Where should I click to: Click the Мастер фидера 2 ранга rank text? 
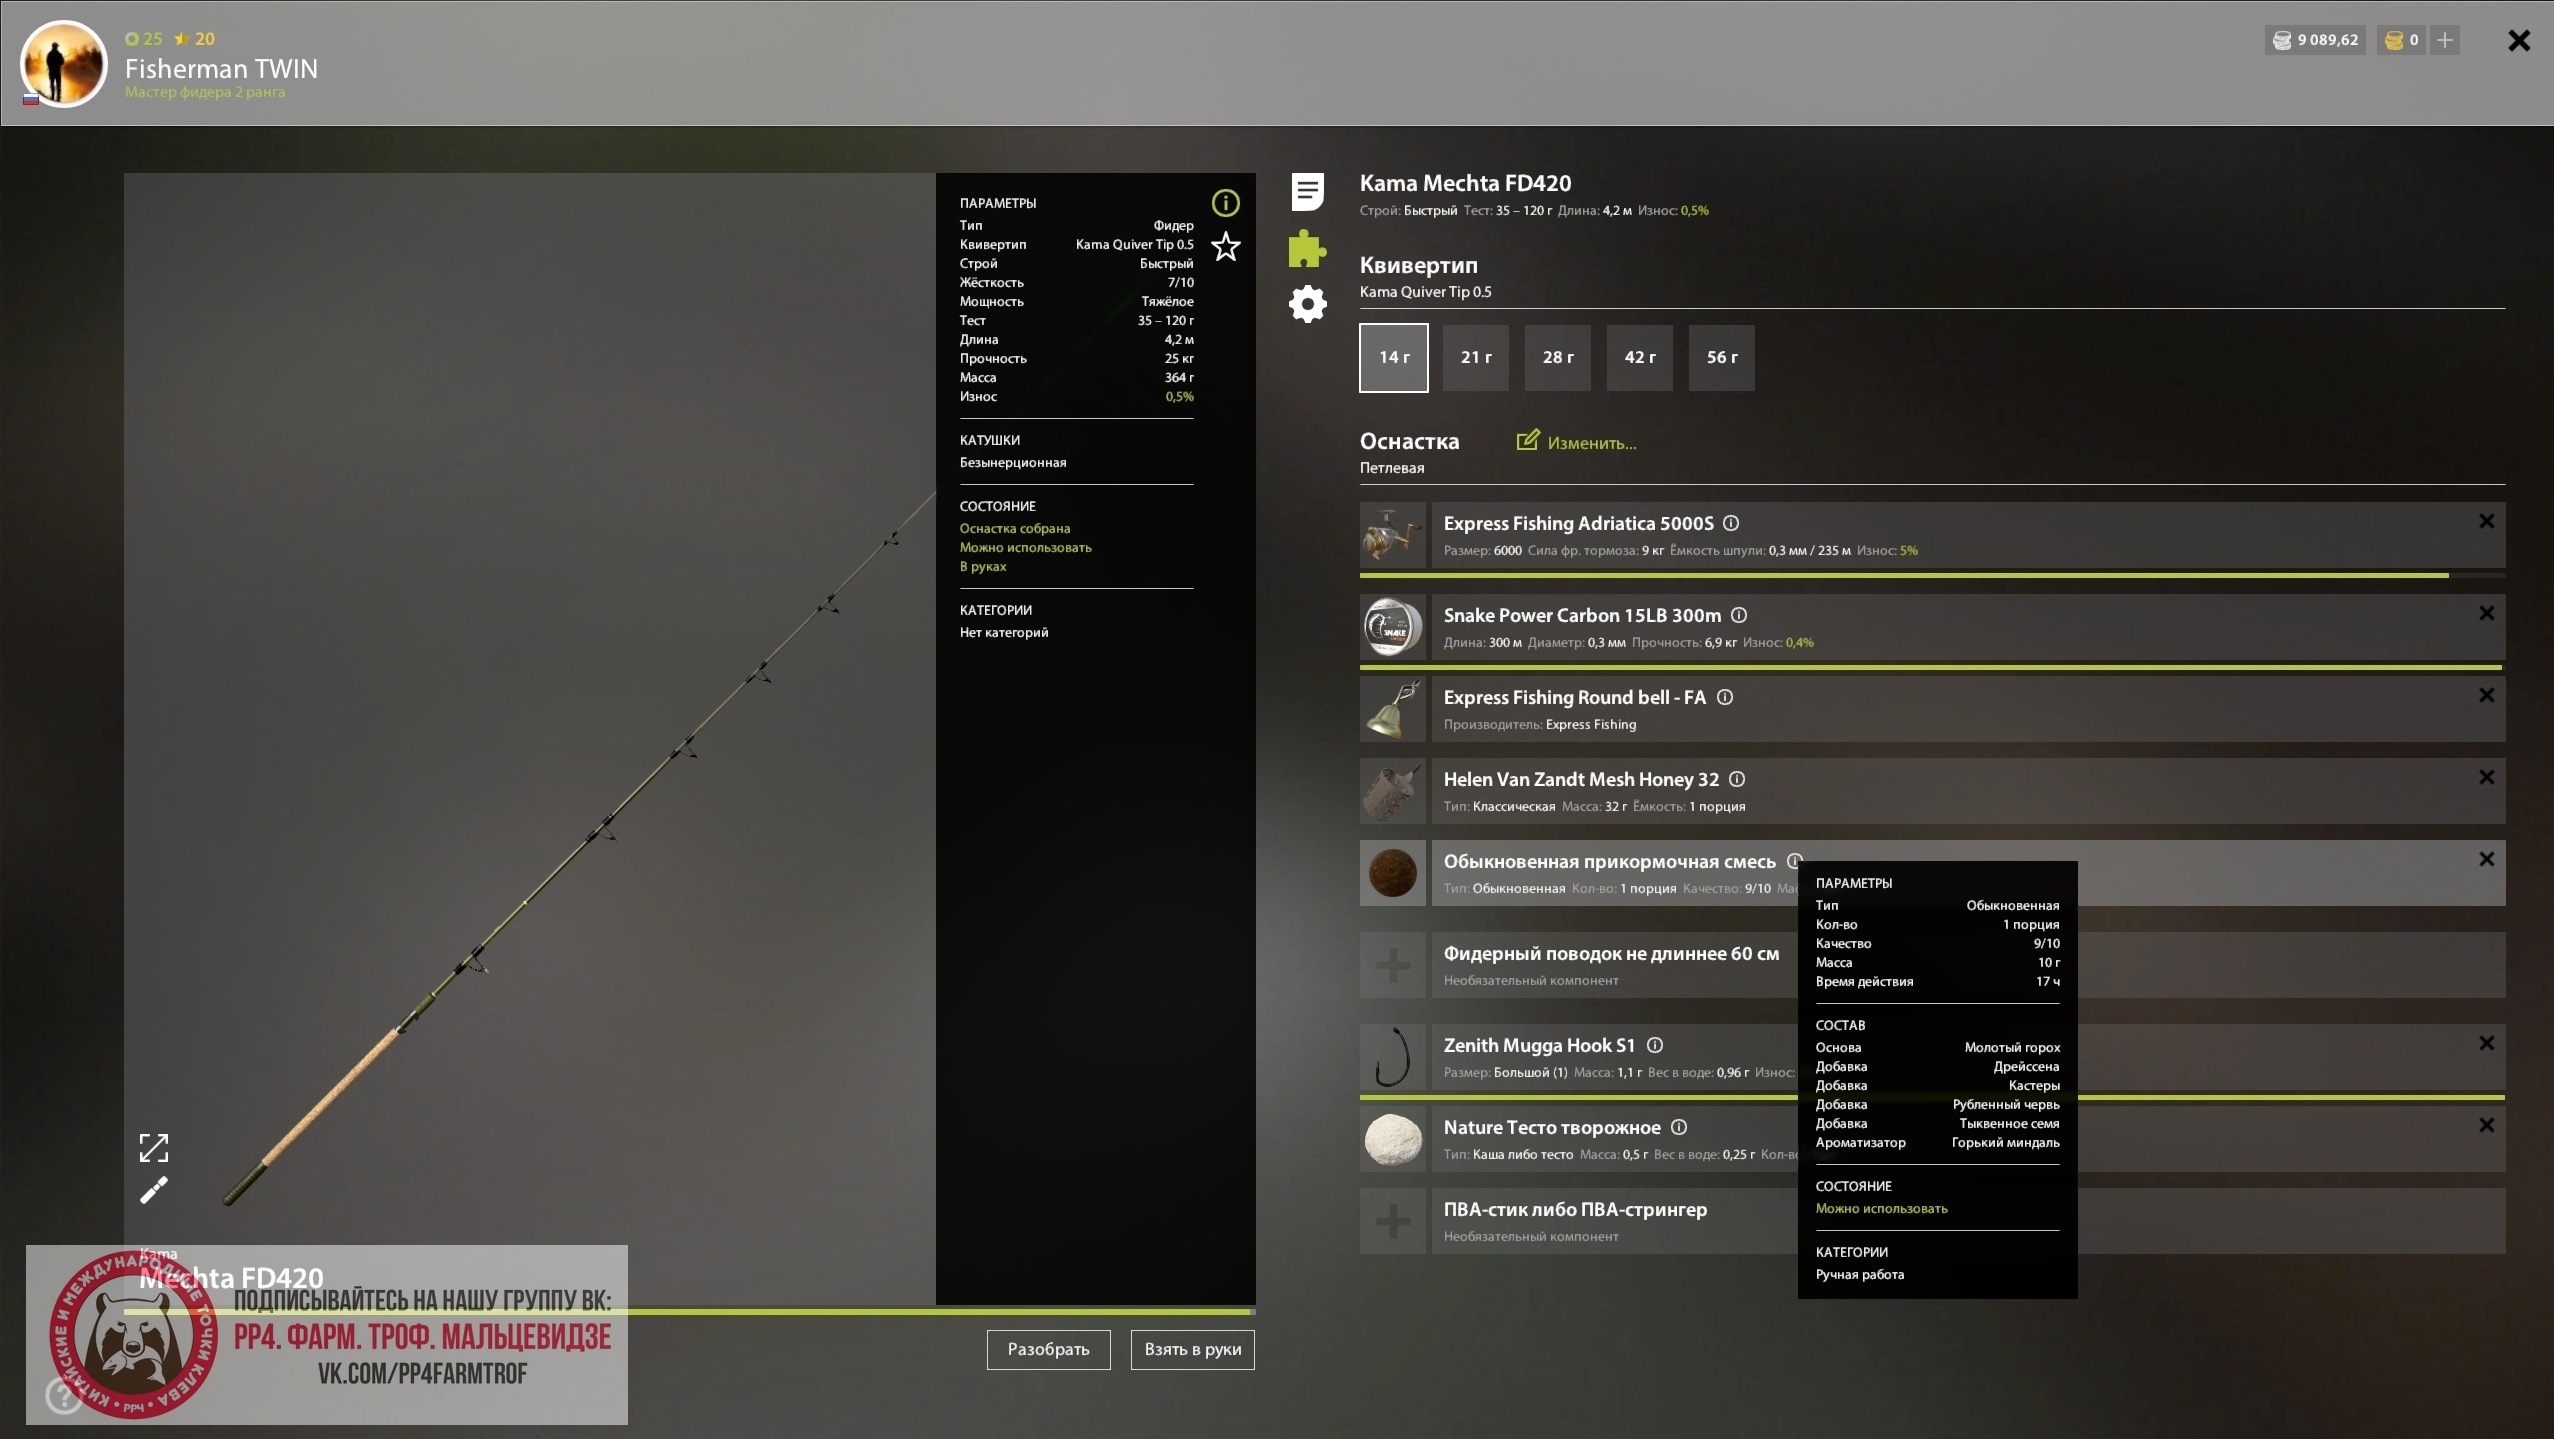pyautogui.click(x=205, y=92)
